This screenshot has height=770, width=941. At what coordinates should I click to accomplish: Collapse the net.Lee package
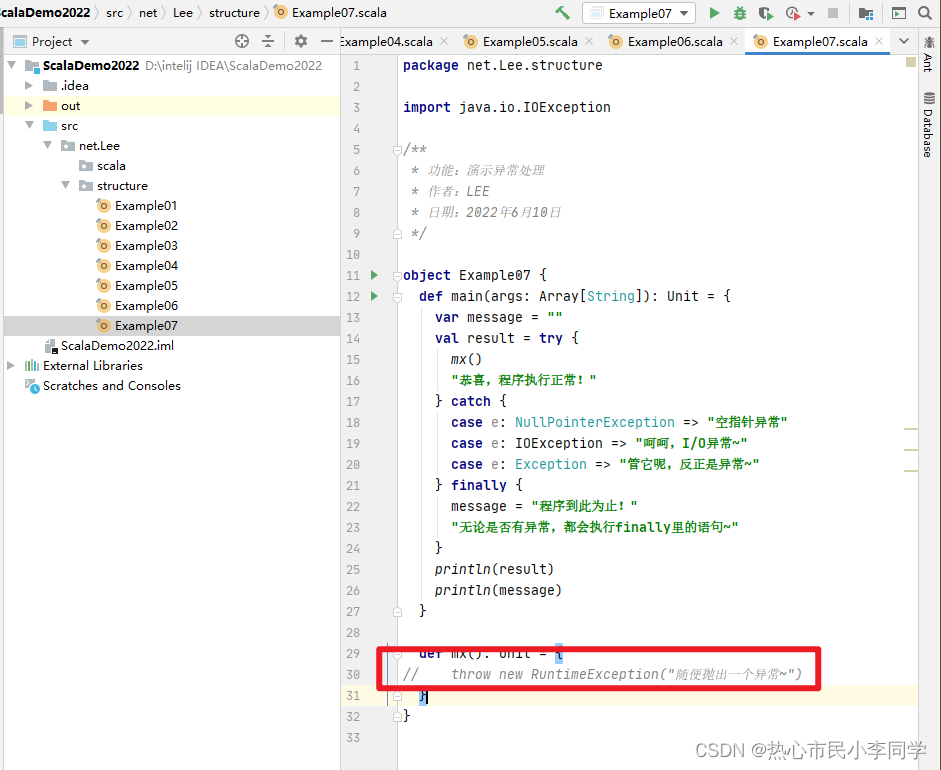point(47,145)
